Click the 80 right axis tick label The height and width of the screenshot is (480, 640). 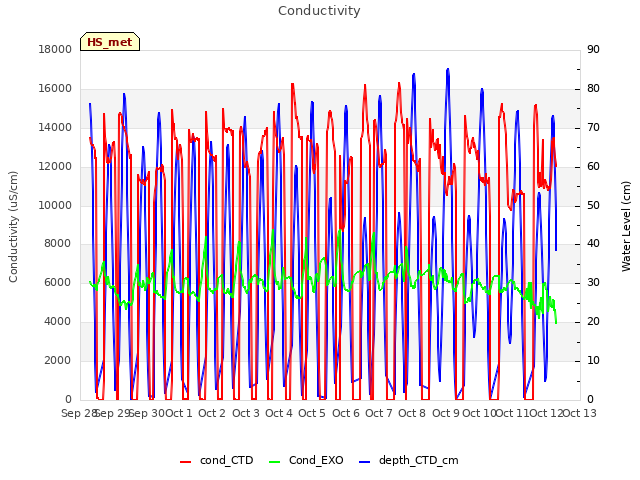(x=593, y=89)
